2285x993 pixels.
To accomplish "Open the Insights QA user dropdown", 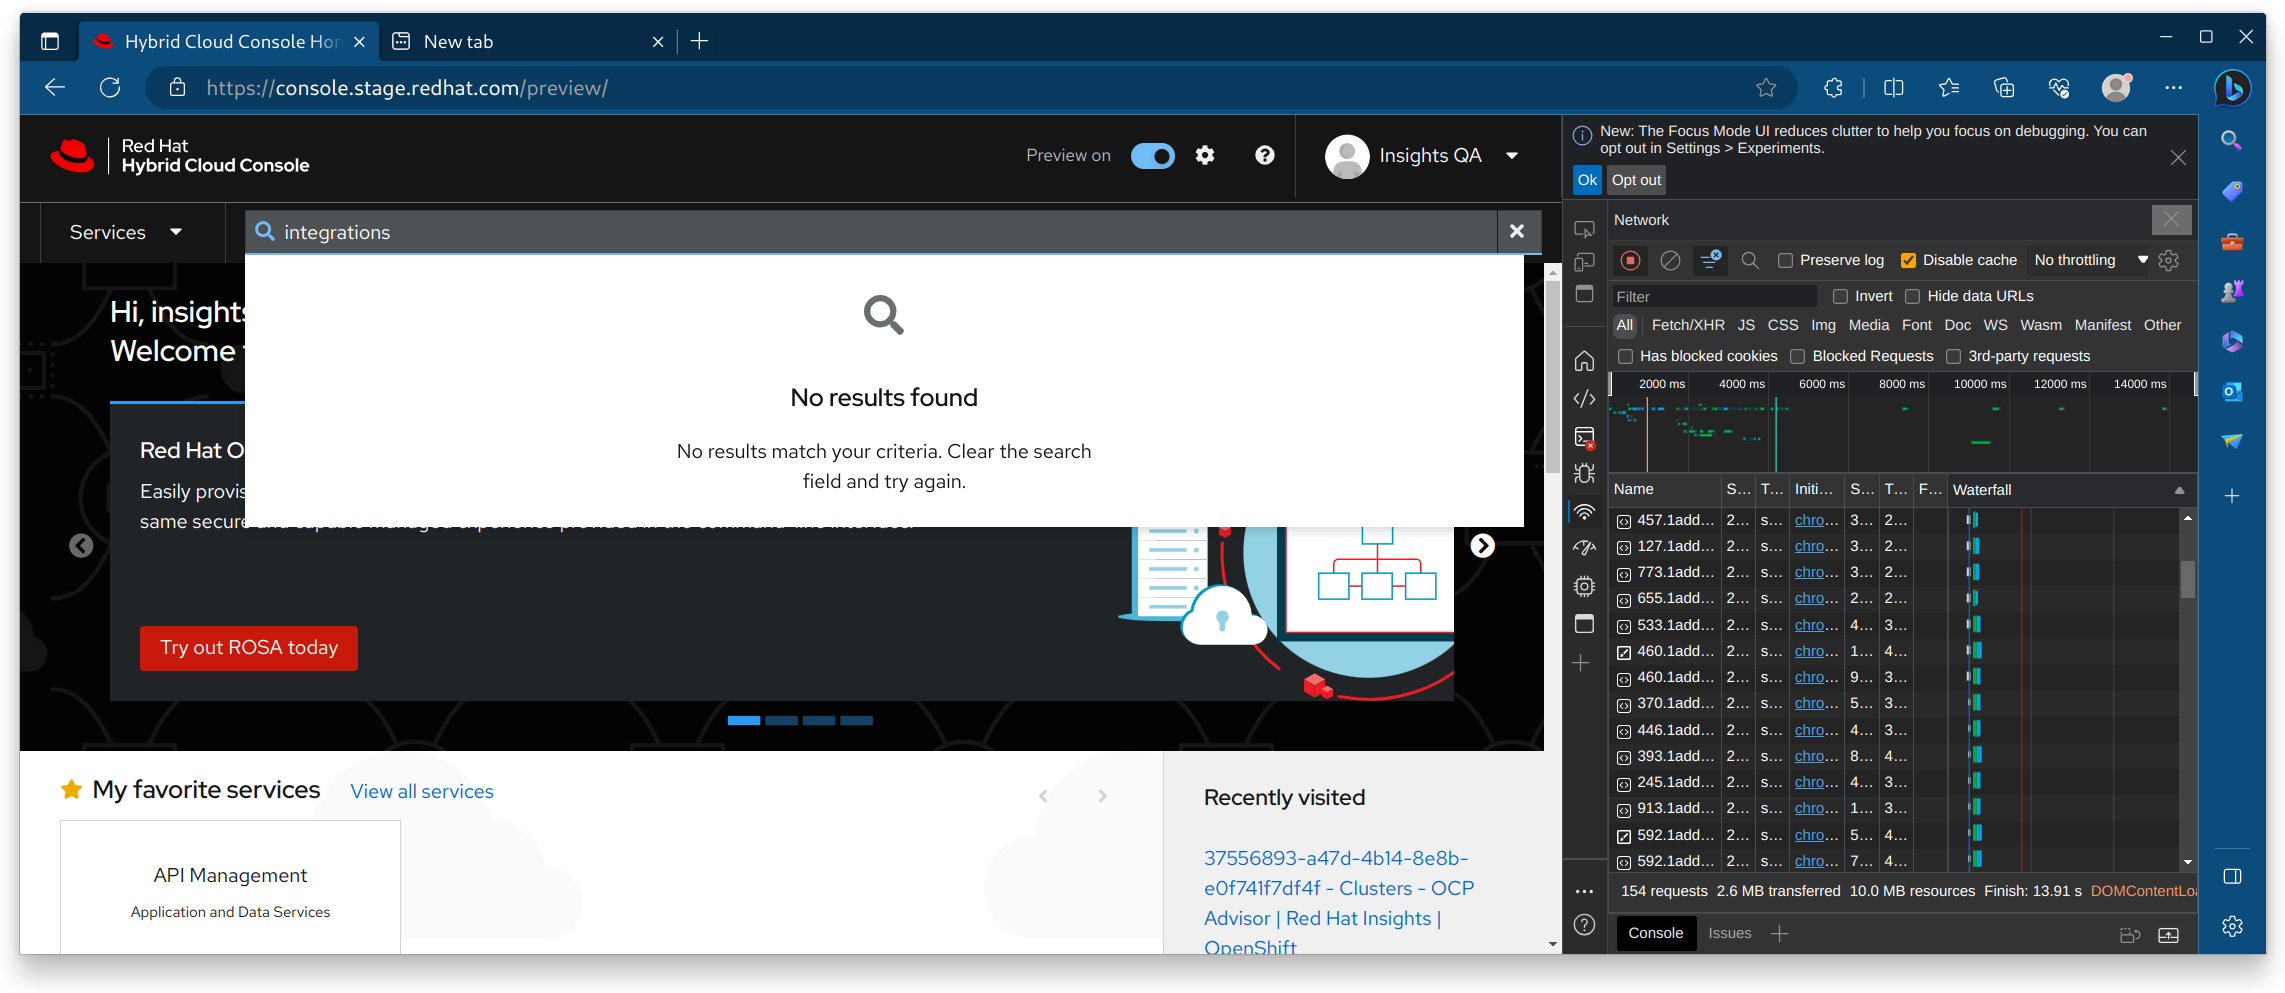I will pyautogui.click(x=1421, y=156).
